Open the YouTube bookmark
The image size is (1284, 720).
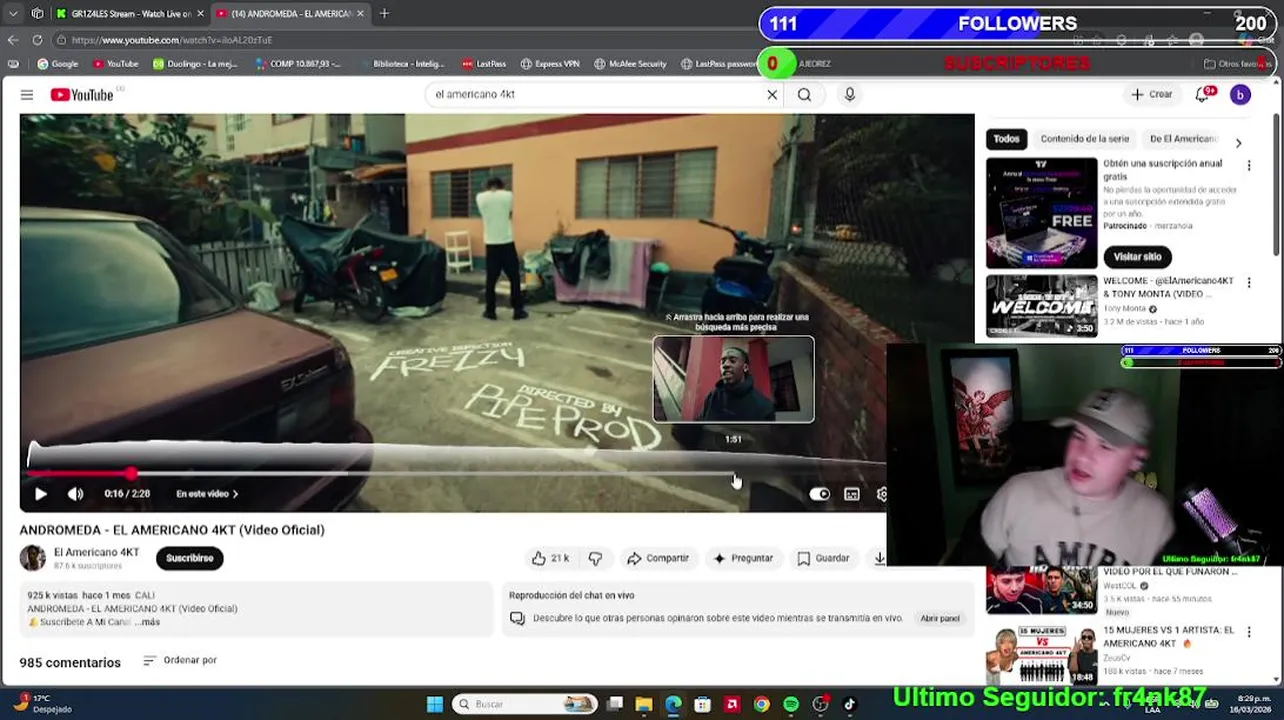[x=116, y=64]
